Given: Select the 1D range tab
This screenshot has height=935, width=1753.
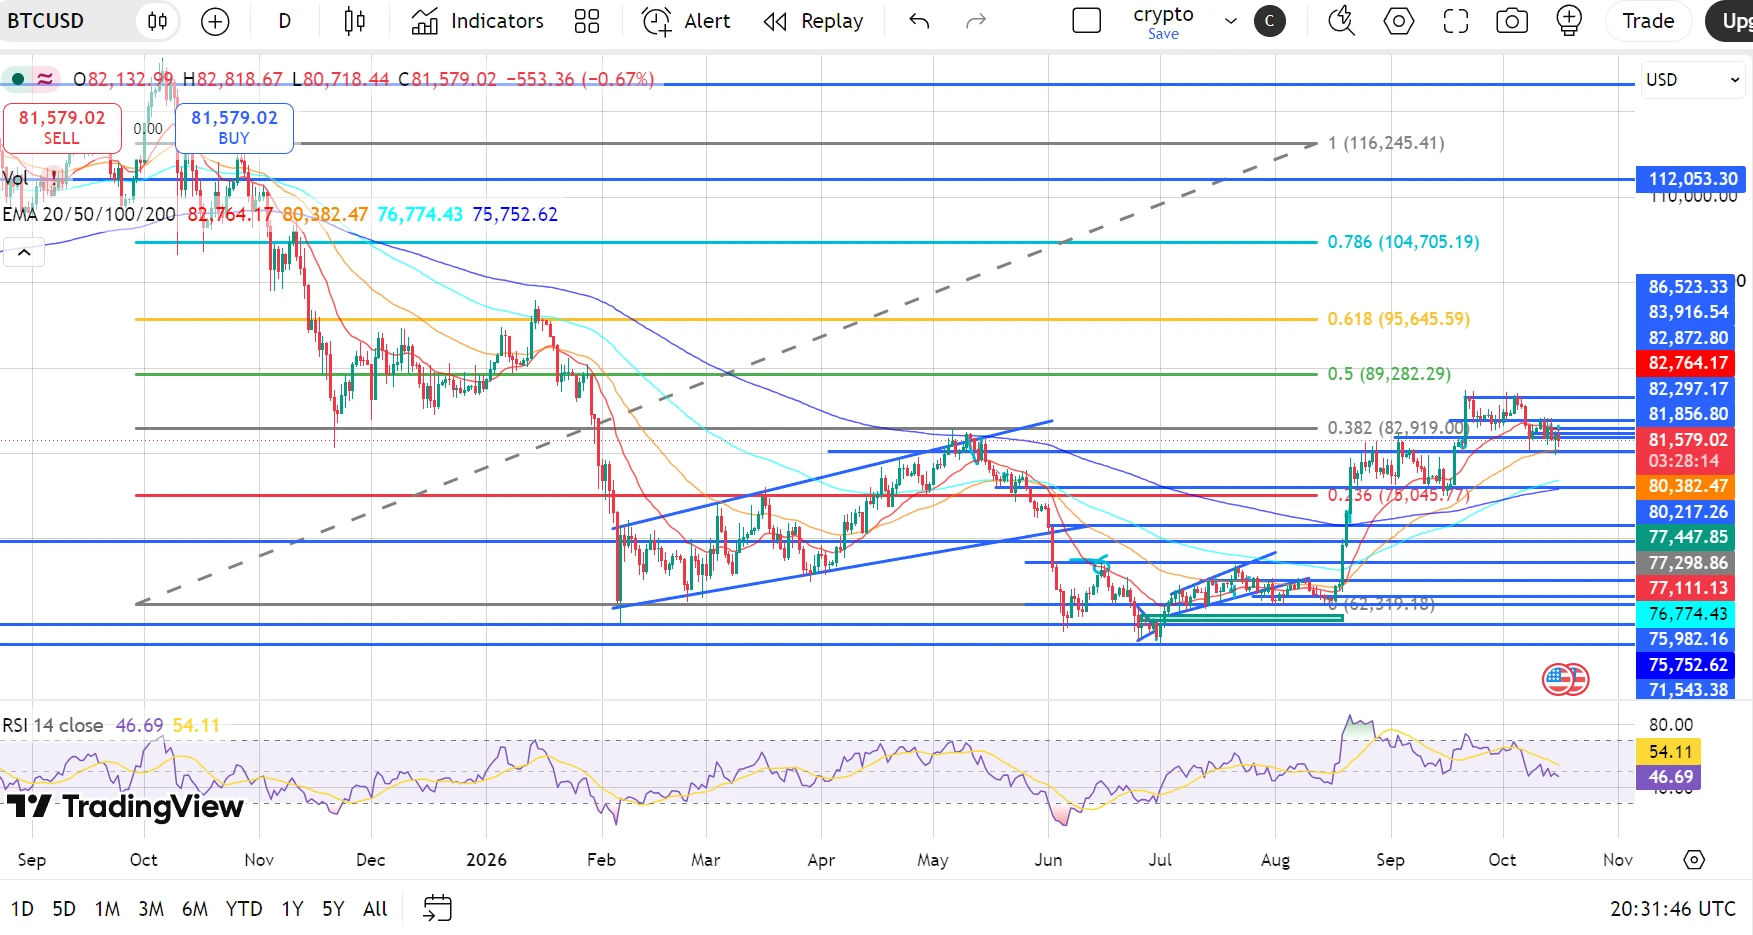Looking at the screenshot, I should (x=22, y=909).
